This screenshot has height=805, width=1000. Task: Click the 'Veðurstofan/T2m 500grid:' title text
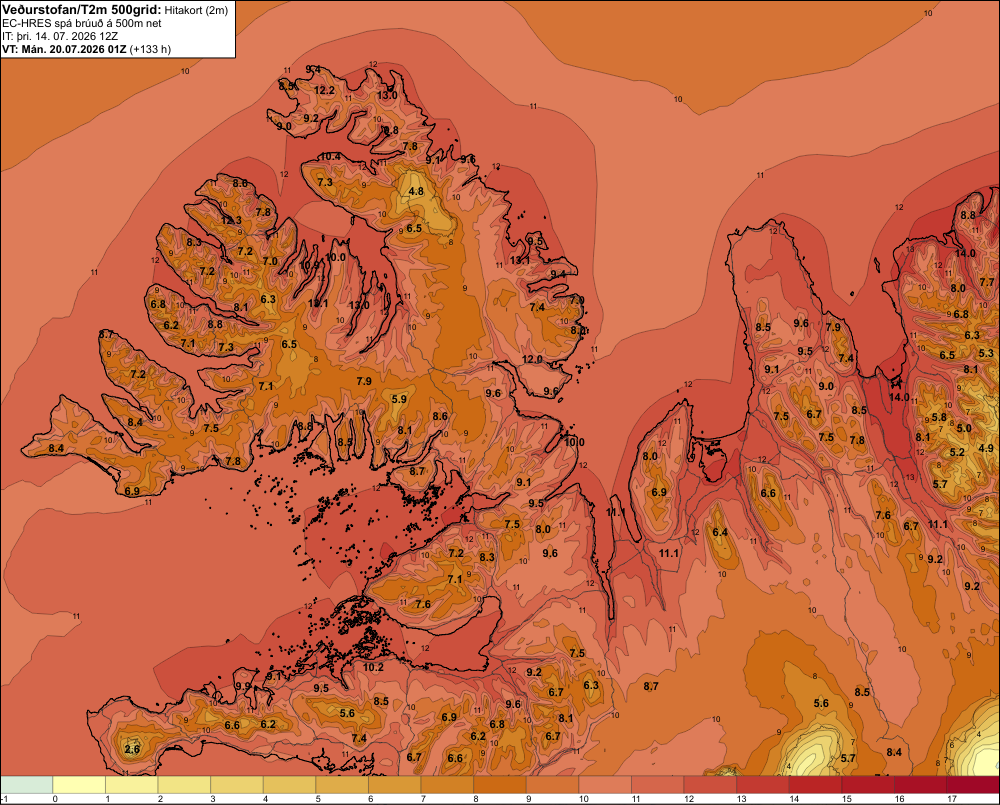click(x=82, y=10)
